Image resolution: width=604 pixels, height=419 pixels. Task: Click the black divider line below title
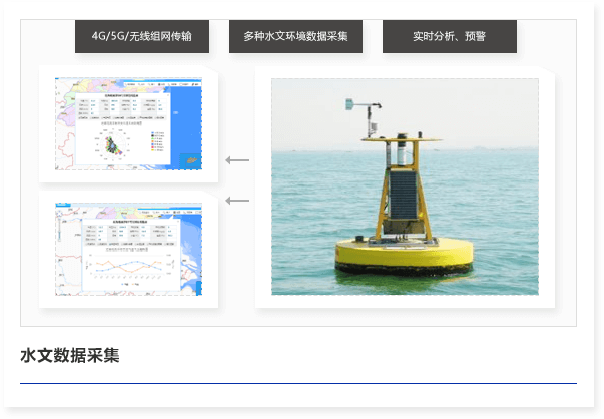click(x=298, y=383)
